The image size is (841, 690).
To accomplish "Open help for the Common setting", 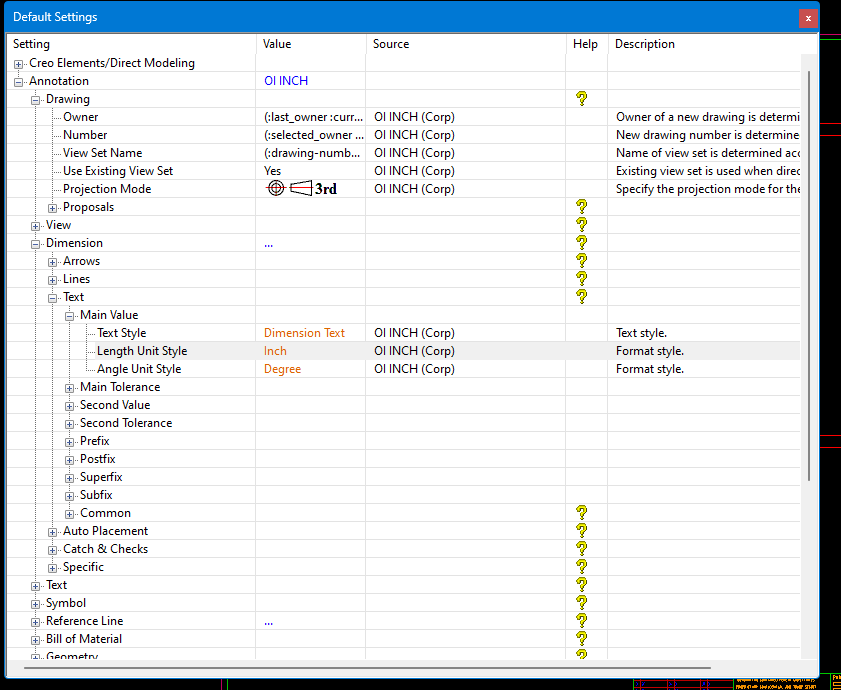I will [x=582, y=512].
